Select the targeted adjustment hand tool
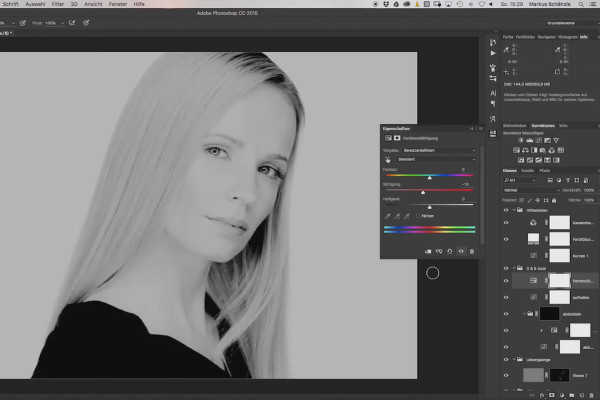The height and width of the screenshot is (400, 600). pos(388,160)
